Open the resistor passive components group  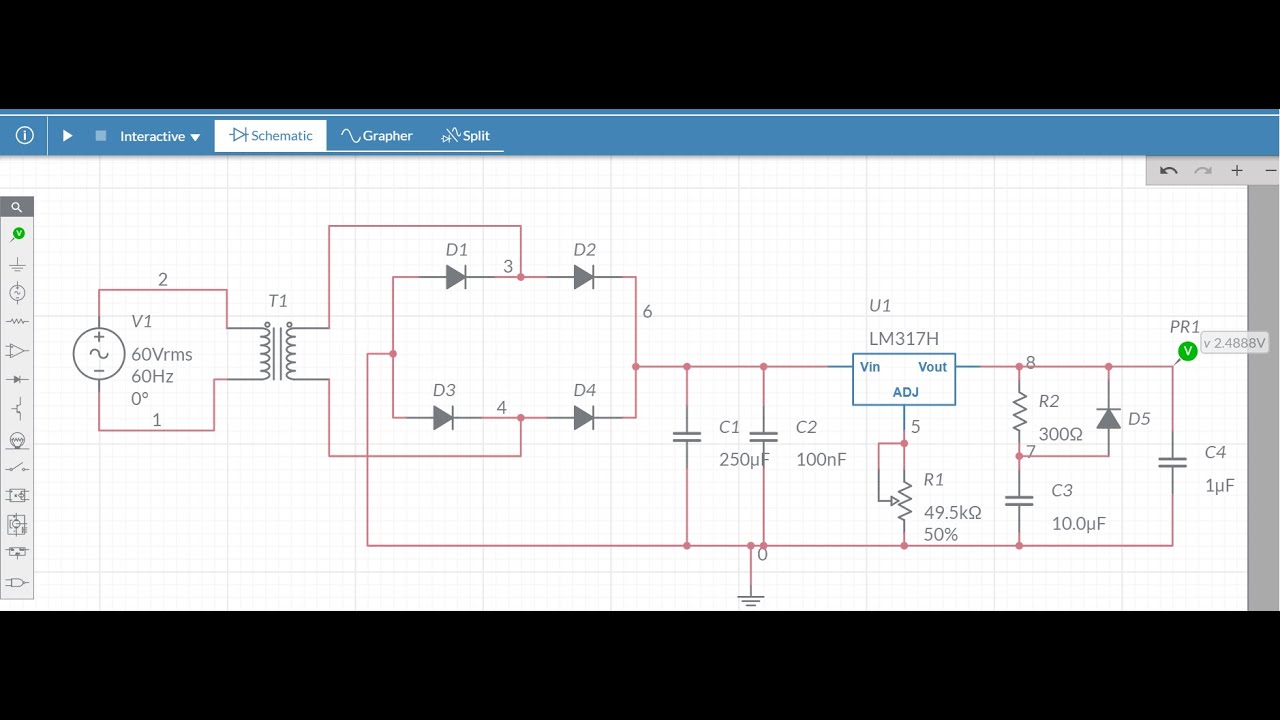click(17, 322)
